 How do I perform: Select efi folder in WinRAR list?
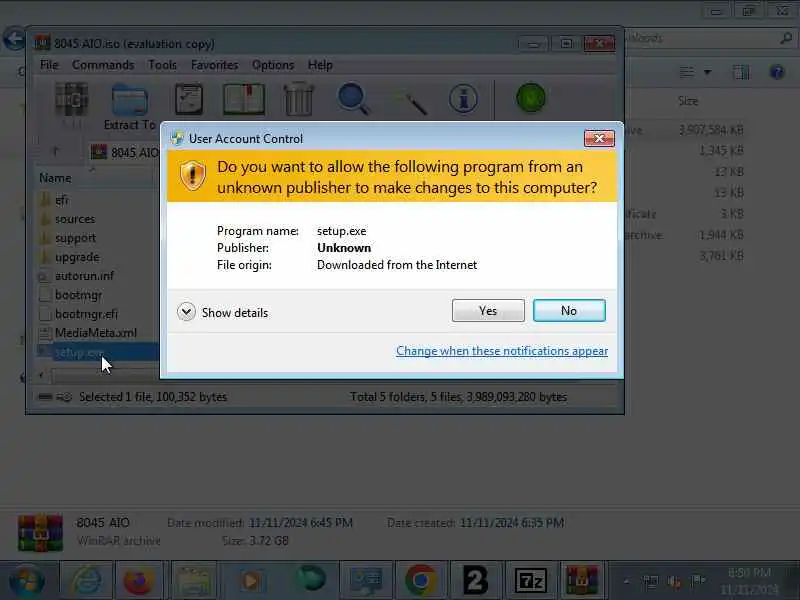[61, 199]
